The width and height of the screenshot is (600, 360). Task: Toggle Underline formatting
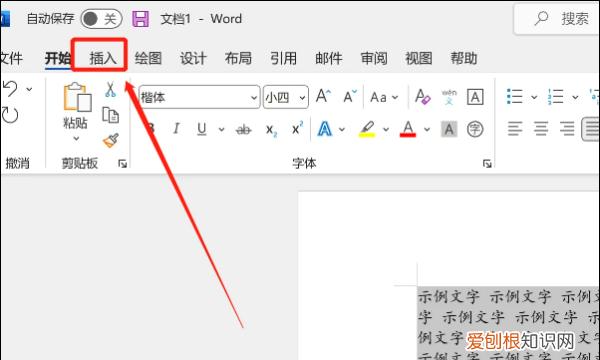pos(202,129)
